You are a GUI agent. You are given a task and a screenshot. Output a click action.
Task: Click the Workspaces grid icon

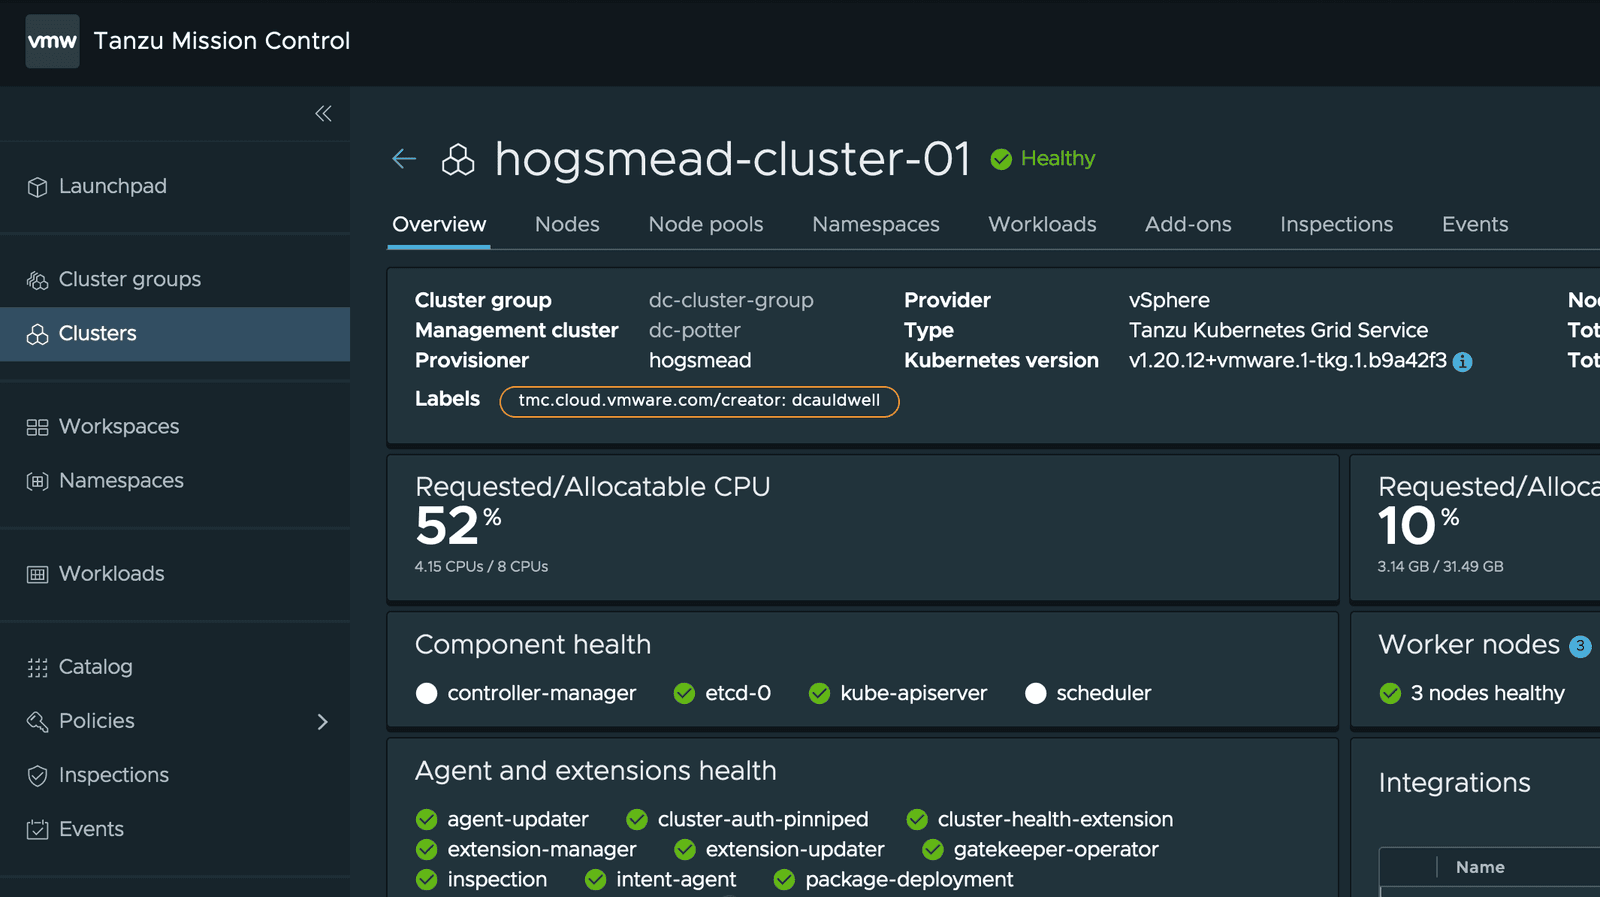[38, 427]
